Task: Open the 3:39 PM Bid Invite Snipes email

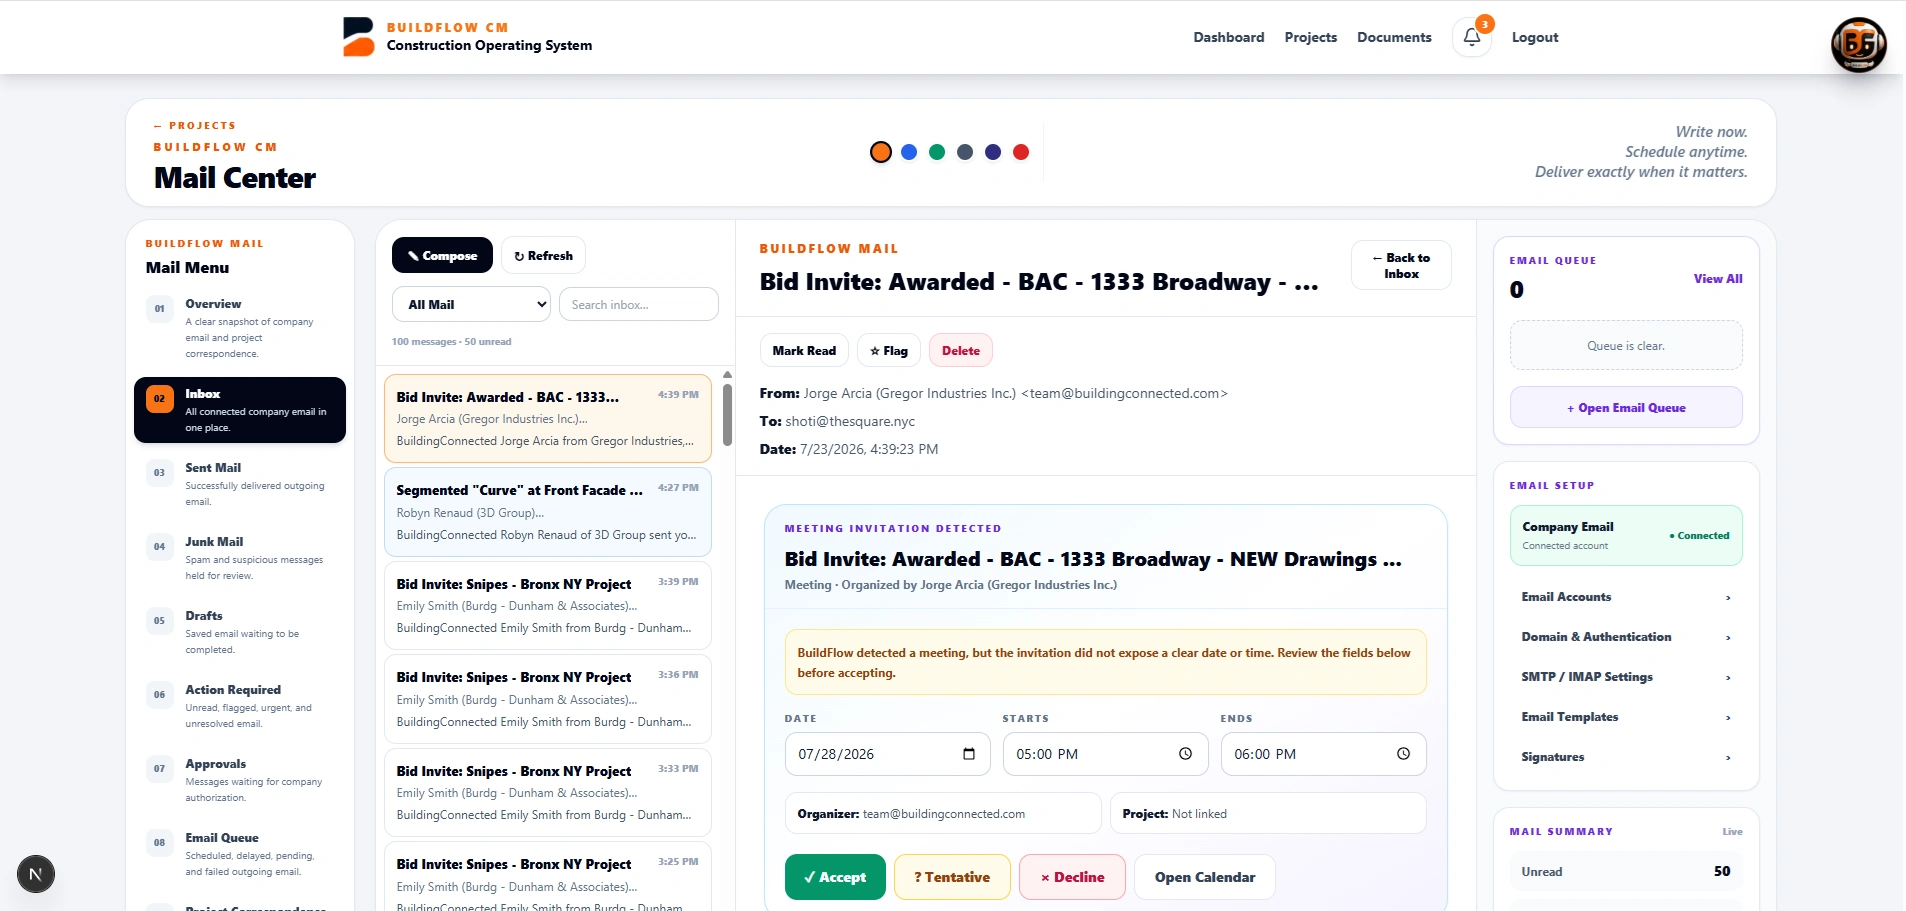Action: click(x=548, y=606)
